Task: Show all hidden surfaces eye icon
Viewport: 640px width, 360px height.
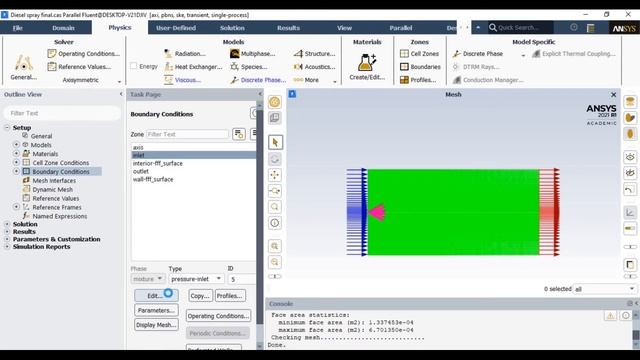Action: (630, 157)
